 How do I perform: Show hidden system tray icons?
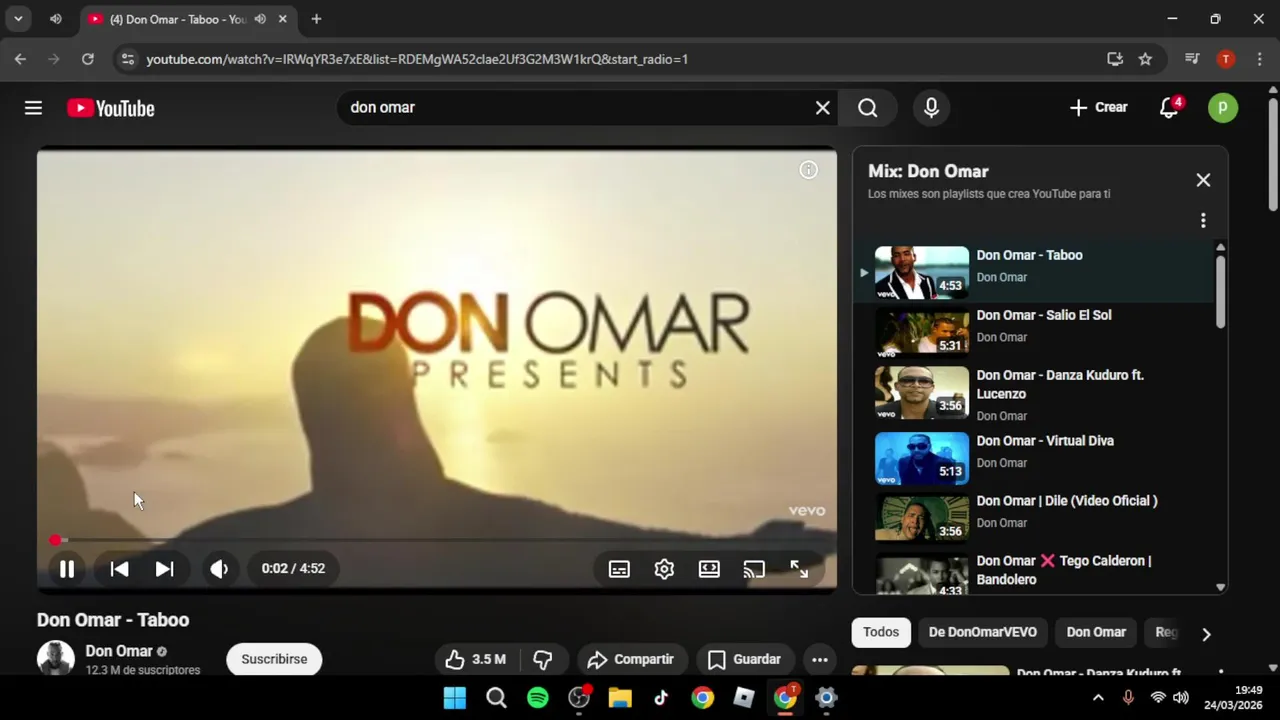[x=1098, y=698]
